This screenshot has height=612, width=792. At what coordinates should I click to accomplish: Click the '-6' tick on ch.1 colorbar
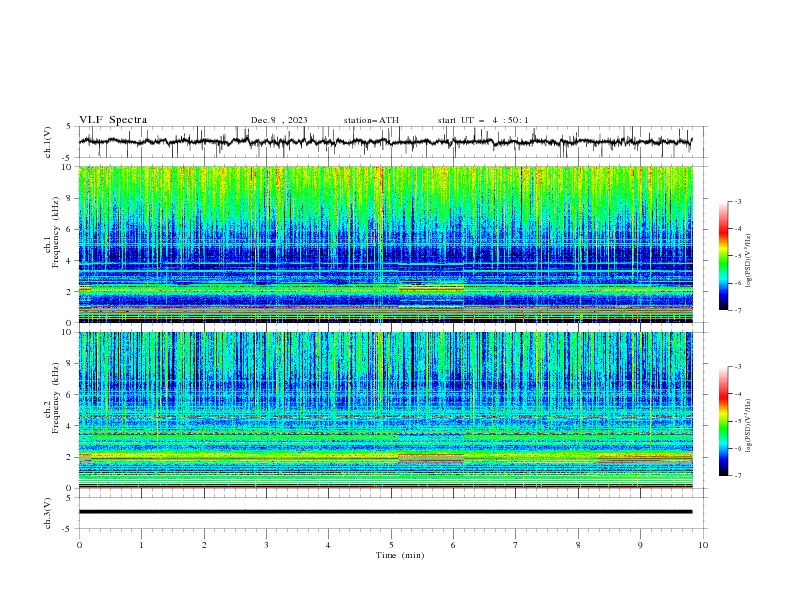point(737,283)
